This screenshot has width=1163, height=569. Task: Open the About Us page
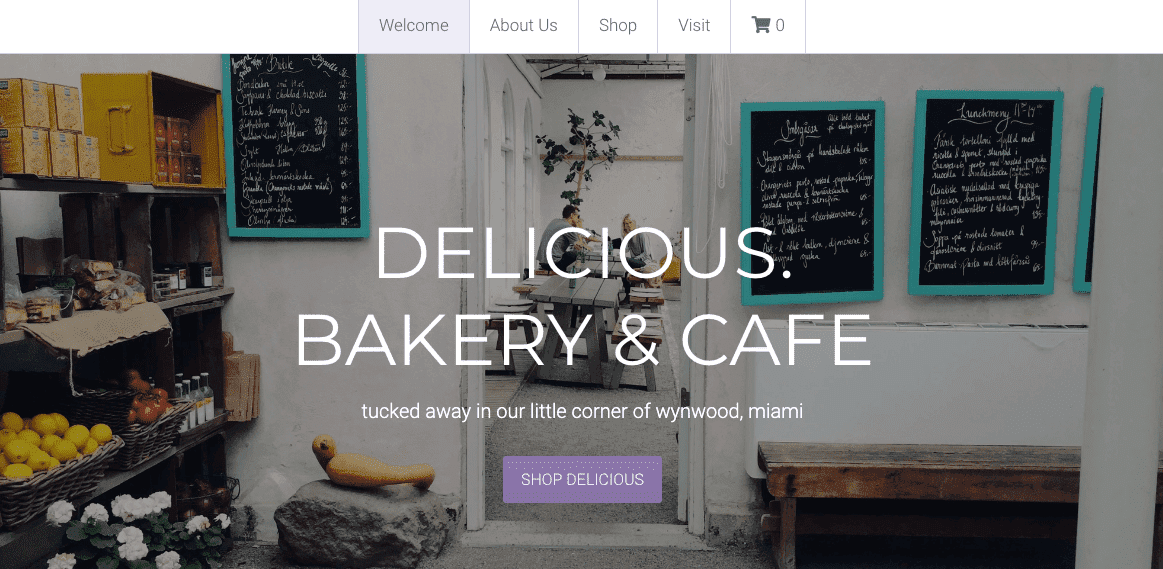[x=524, y=26]
